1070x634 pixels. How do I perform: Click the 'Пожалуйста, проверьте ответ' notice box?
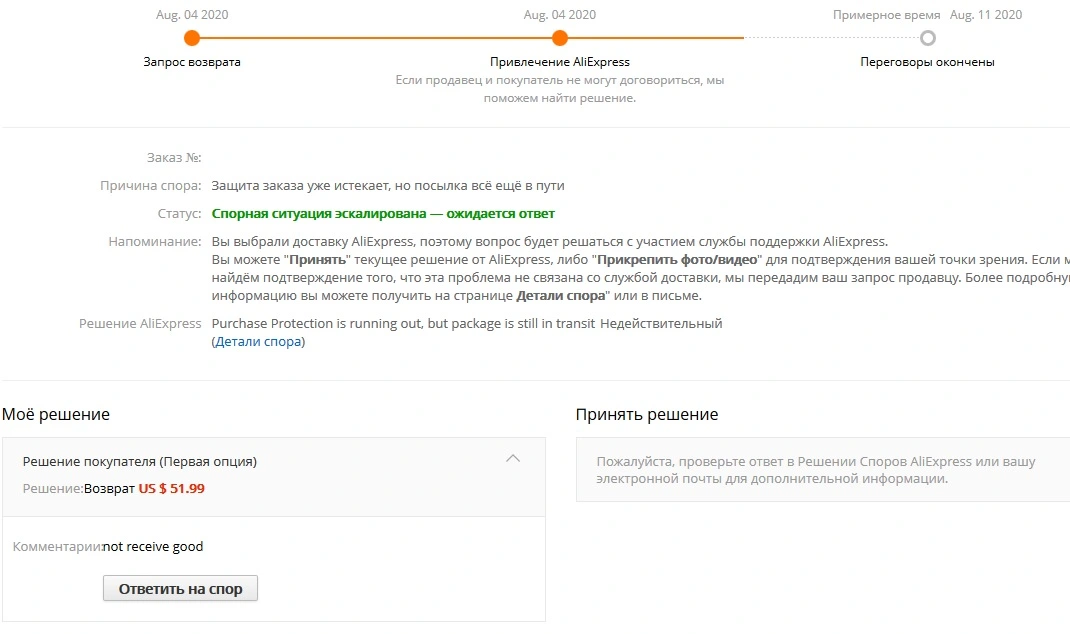coord(822,470)
